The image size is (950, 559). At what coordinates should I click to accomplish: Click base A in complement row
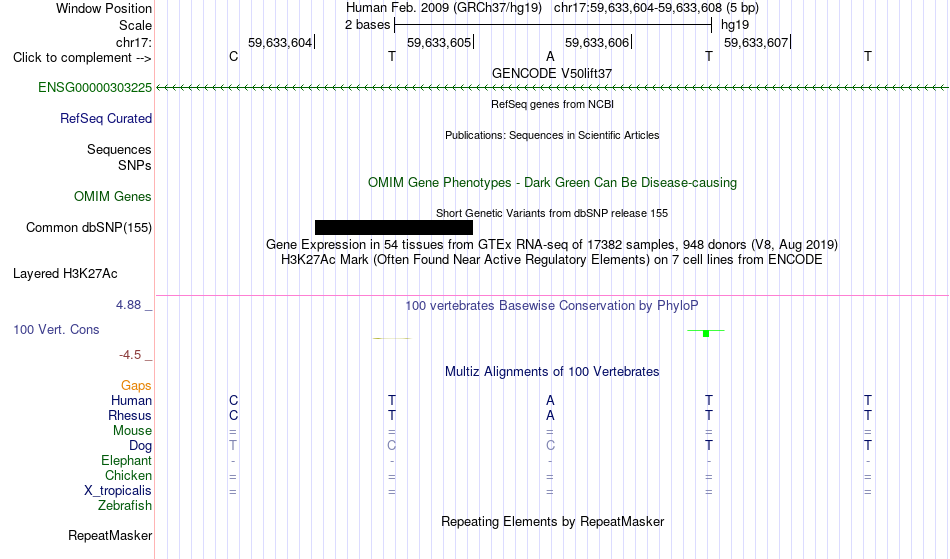(550, 56)
